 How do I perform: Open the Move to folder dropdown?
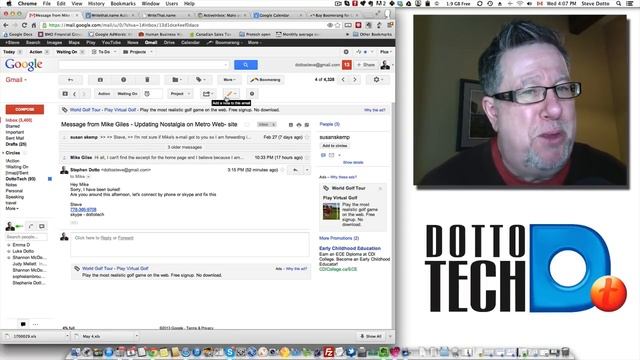[x=176, y=80]
